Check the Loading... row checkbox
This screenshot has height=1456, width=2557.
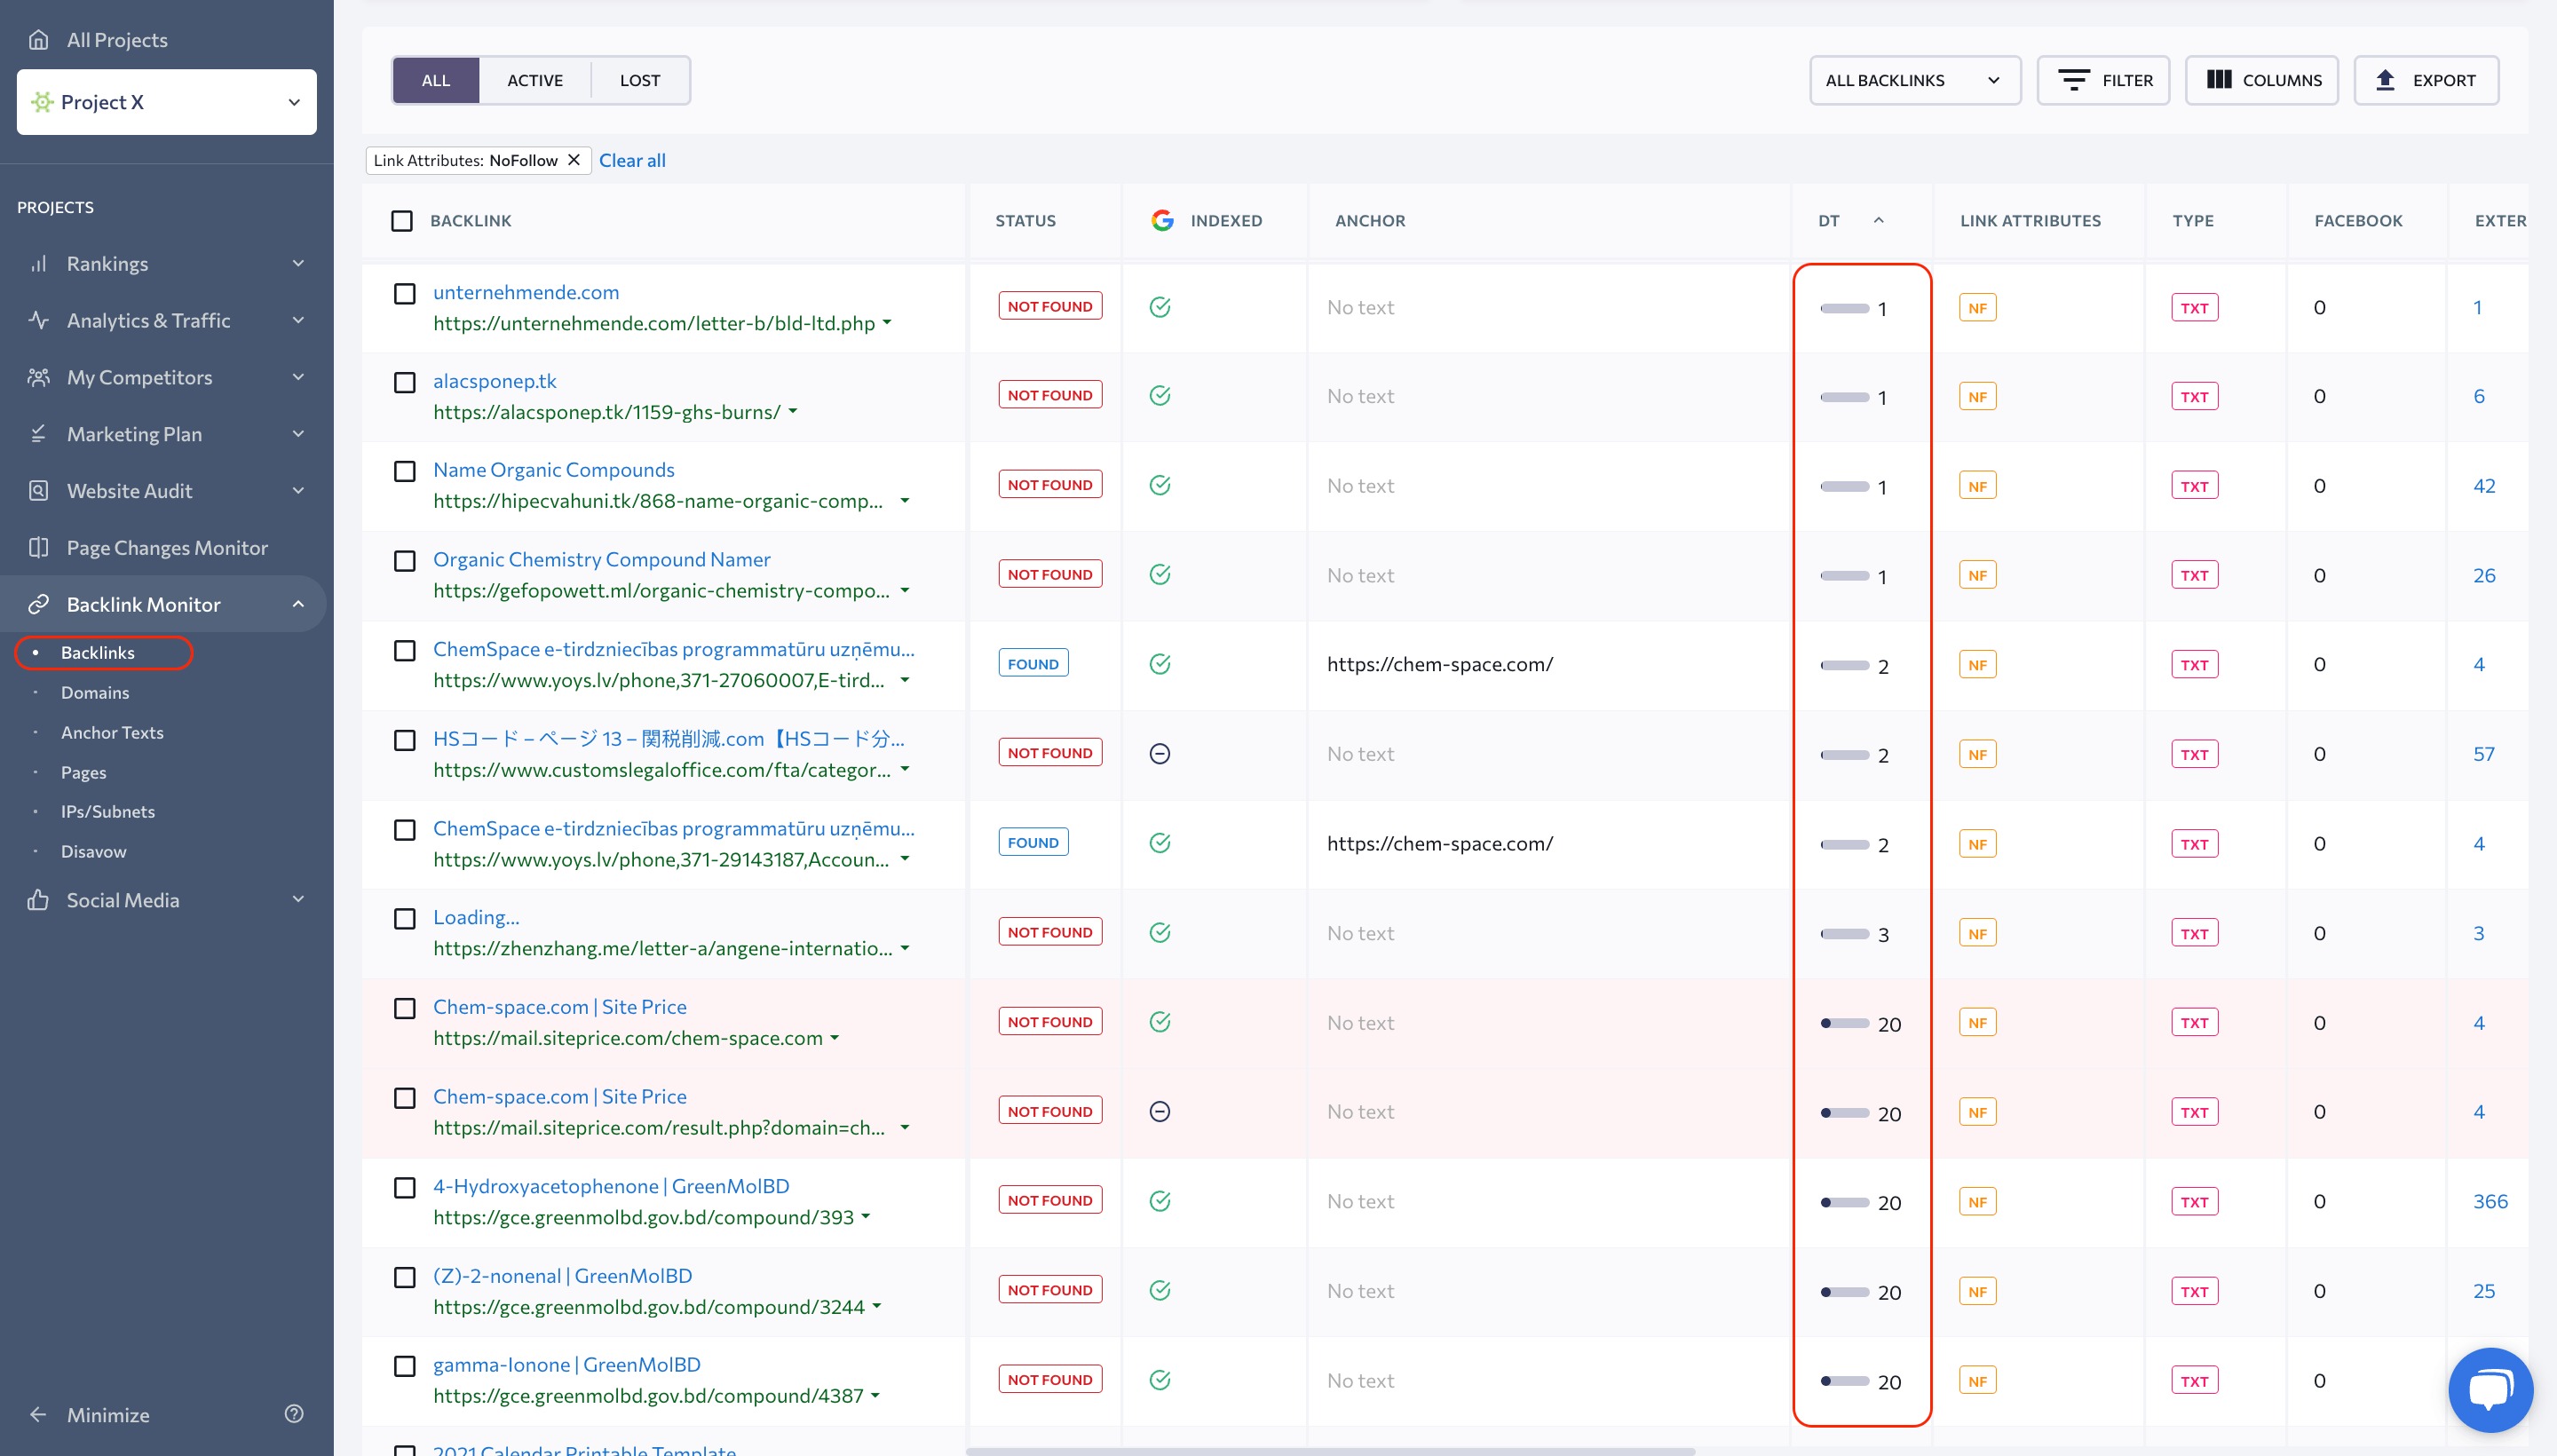405,919
